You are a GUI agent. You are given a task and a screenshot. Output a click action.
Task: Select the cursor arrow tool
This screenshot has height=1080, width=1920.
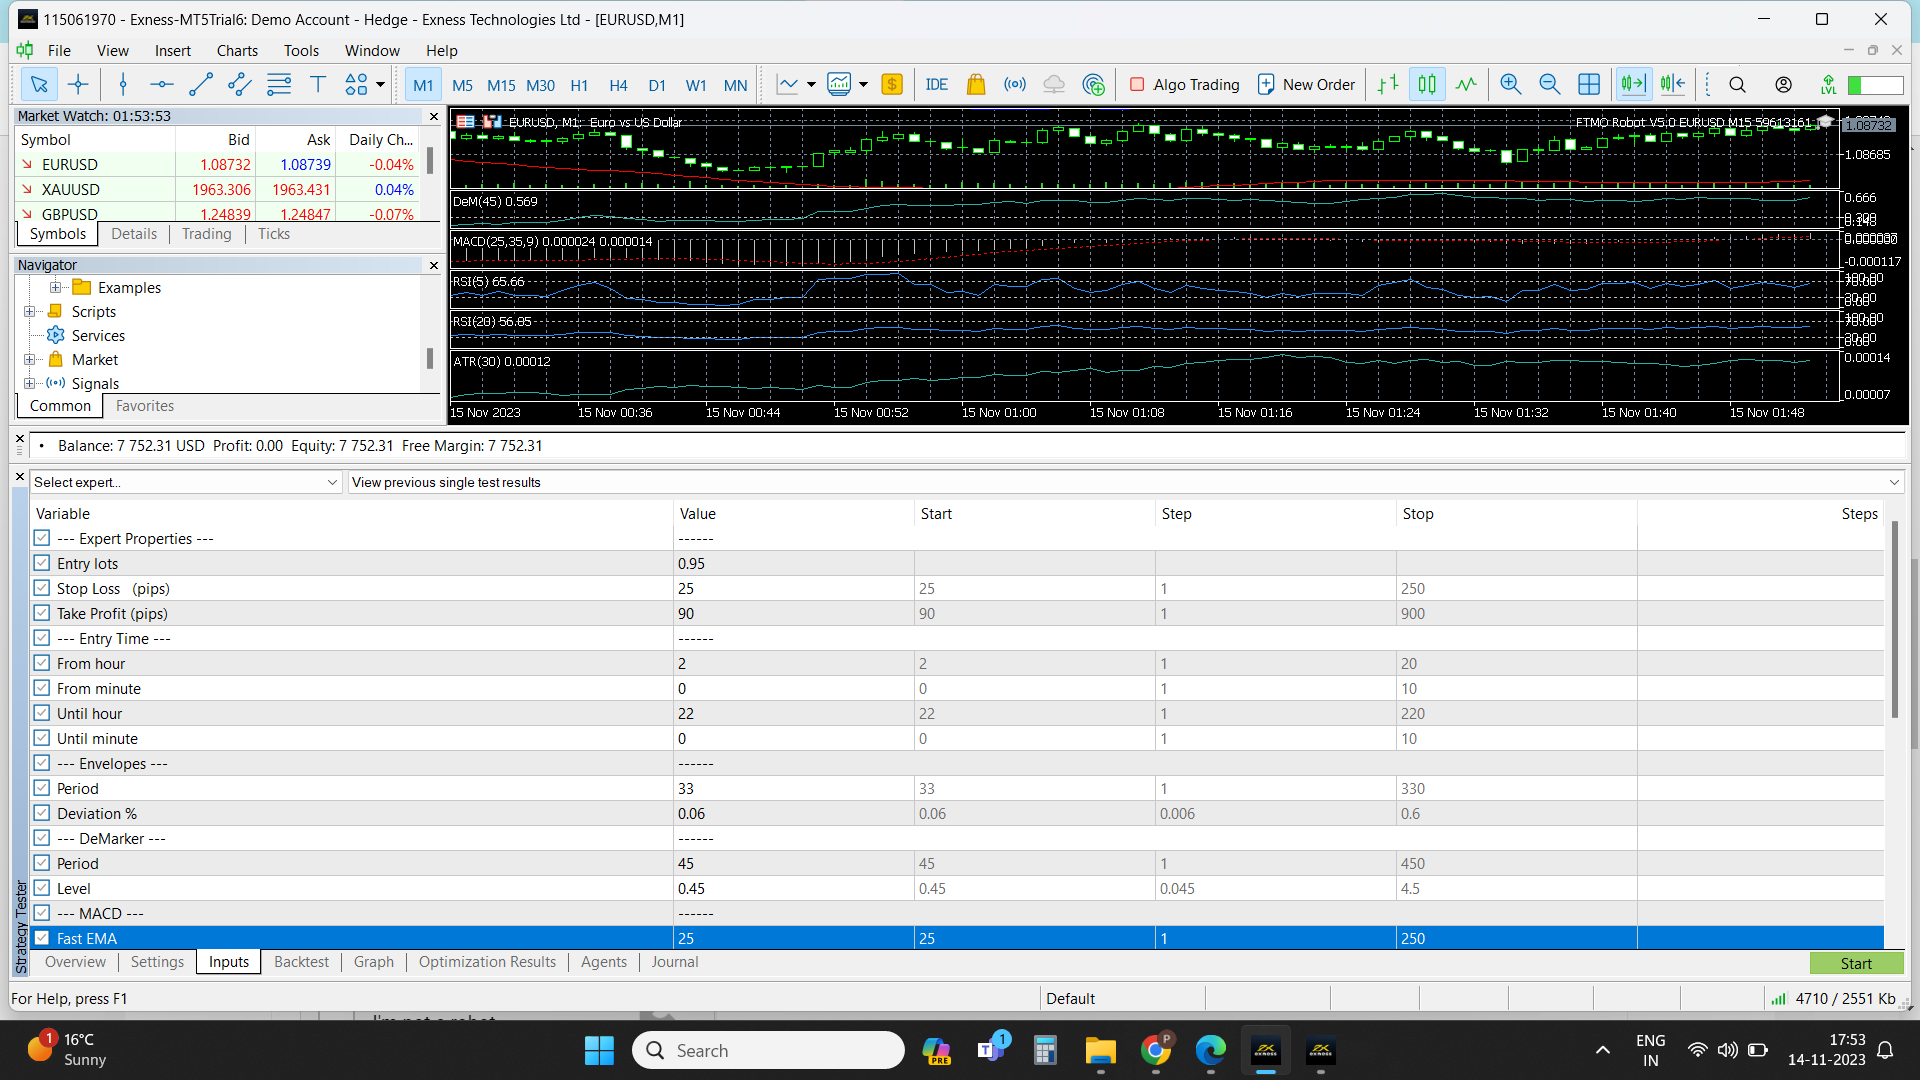(x=39, y=85)
